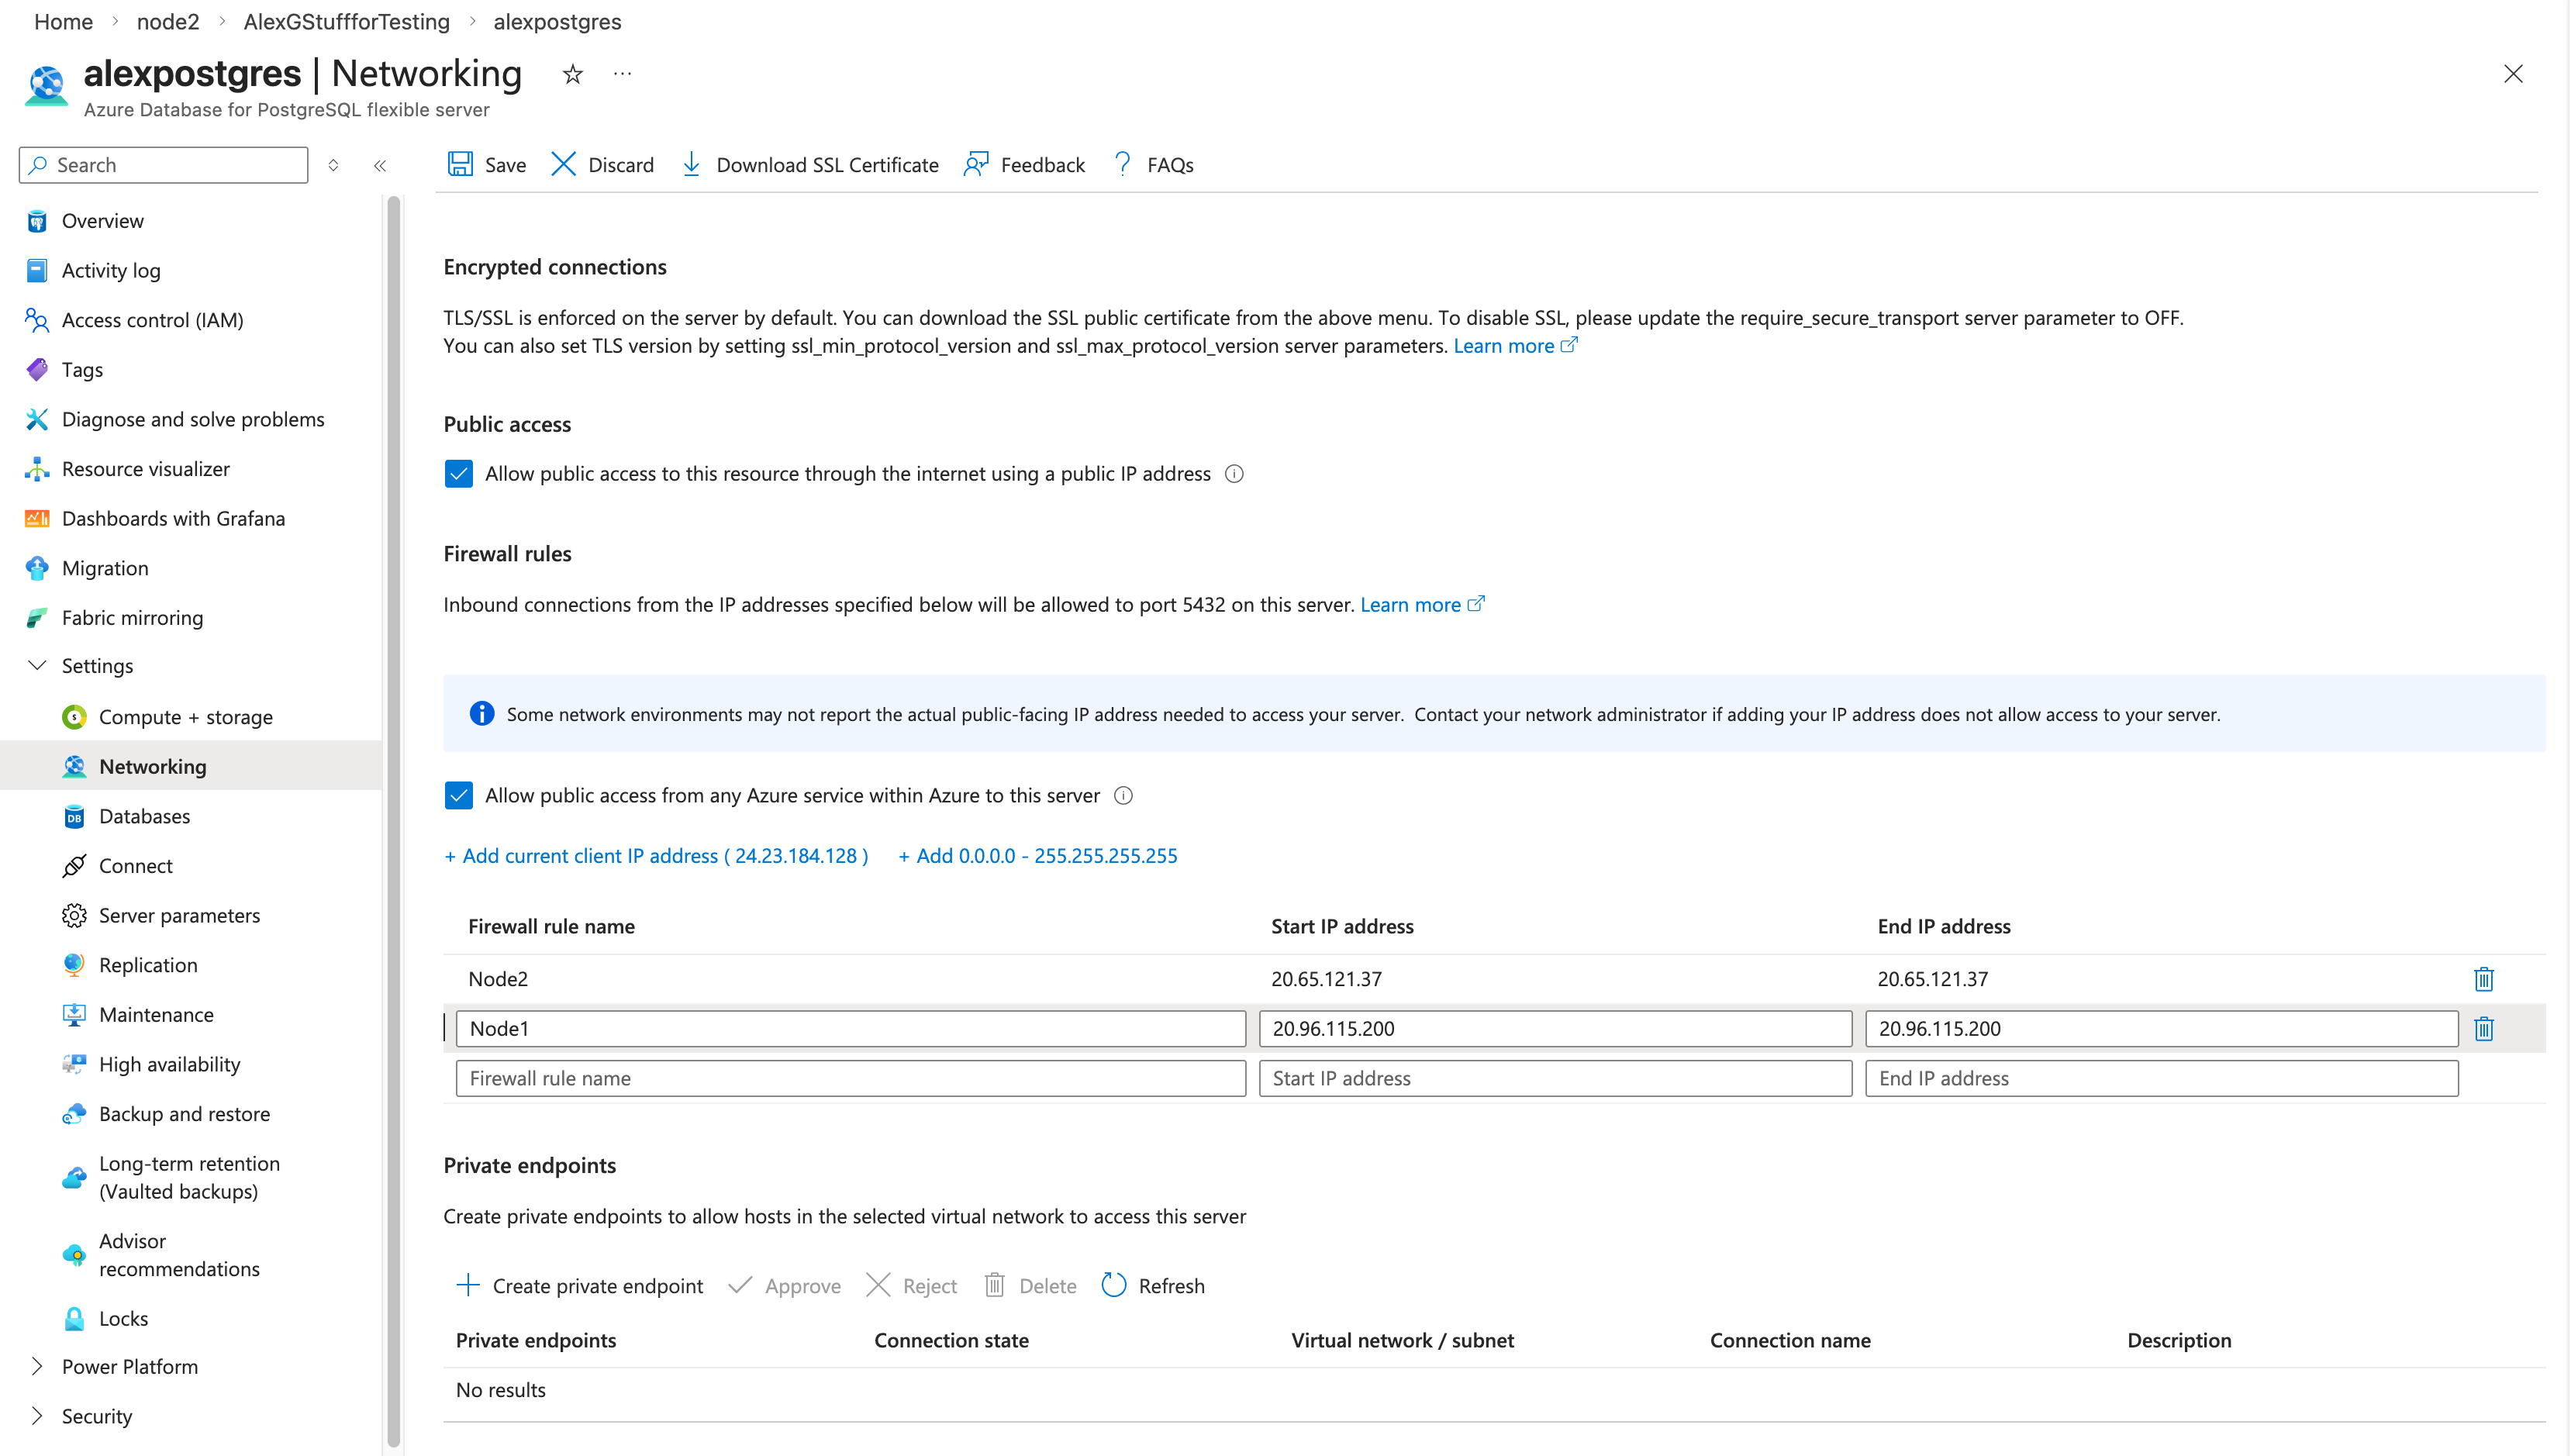Toggle allow access from any Azure service checkbox

(459, 796)
